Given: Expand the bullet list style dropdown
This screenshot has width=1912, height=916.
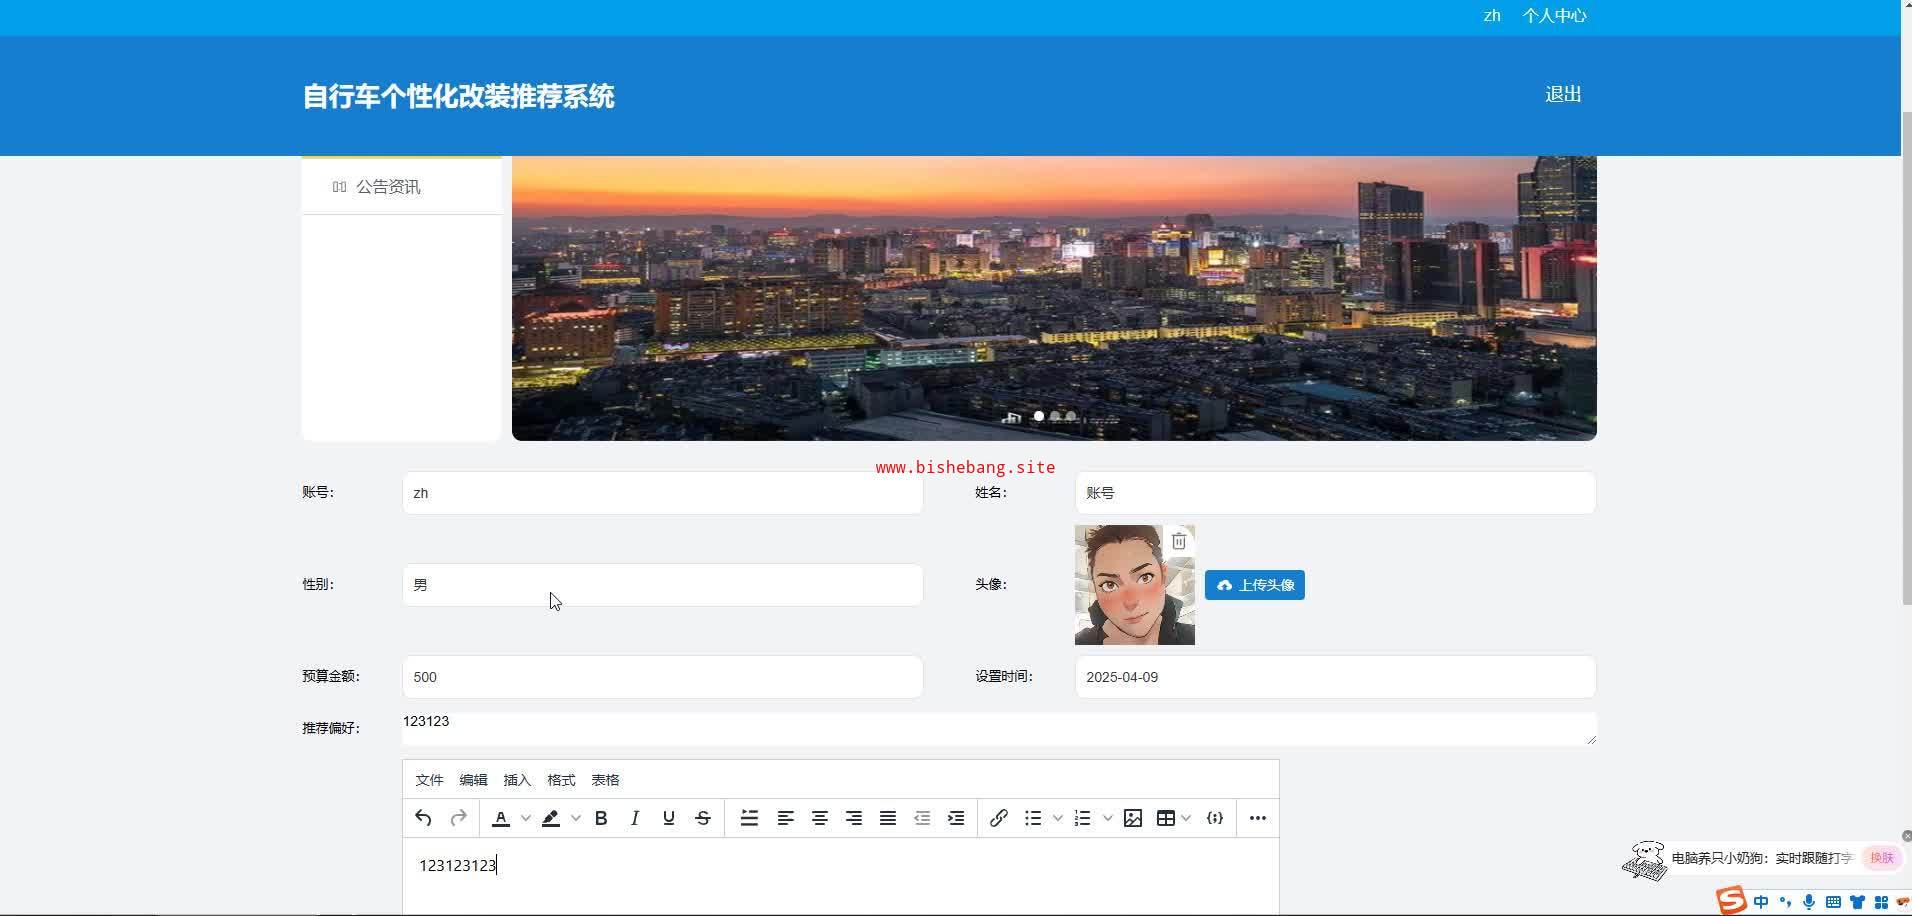Looking at the screenshot, I should point(1058,818).
